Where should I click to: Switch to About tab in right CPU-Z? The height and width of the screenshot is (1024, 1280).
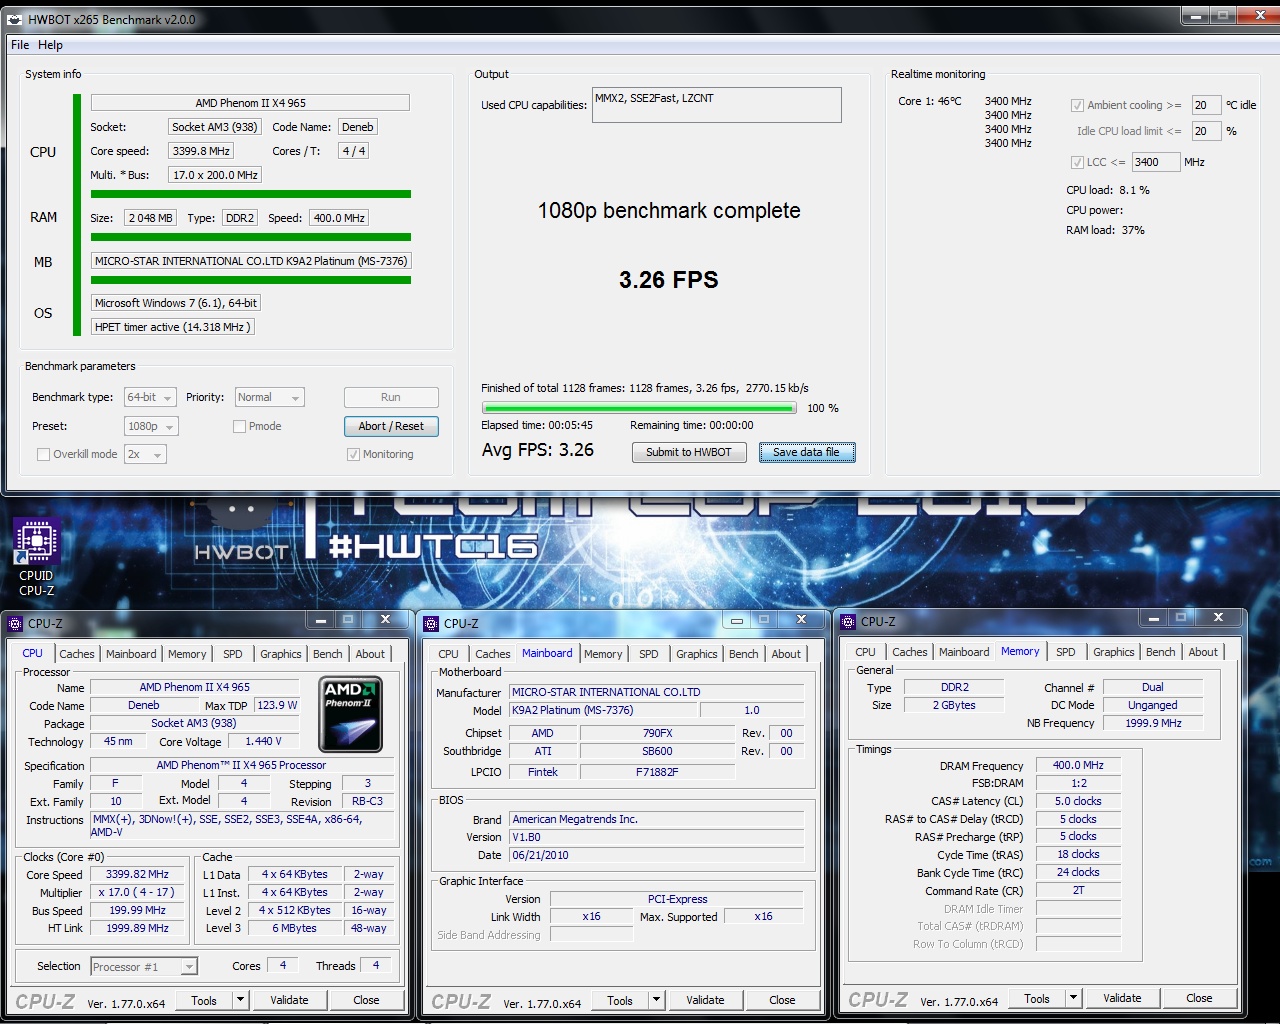1203,652
